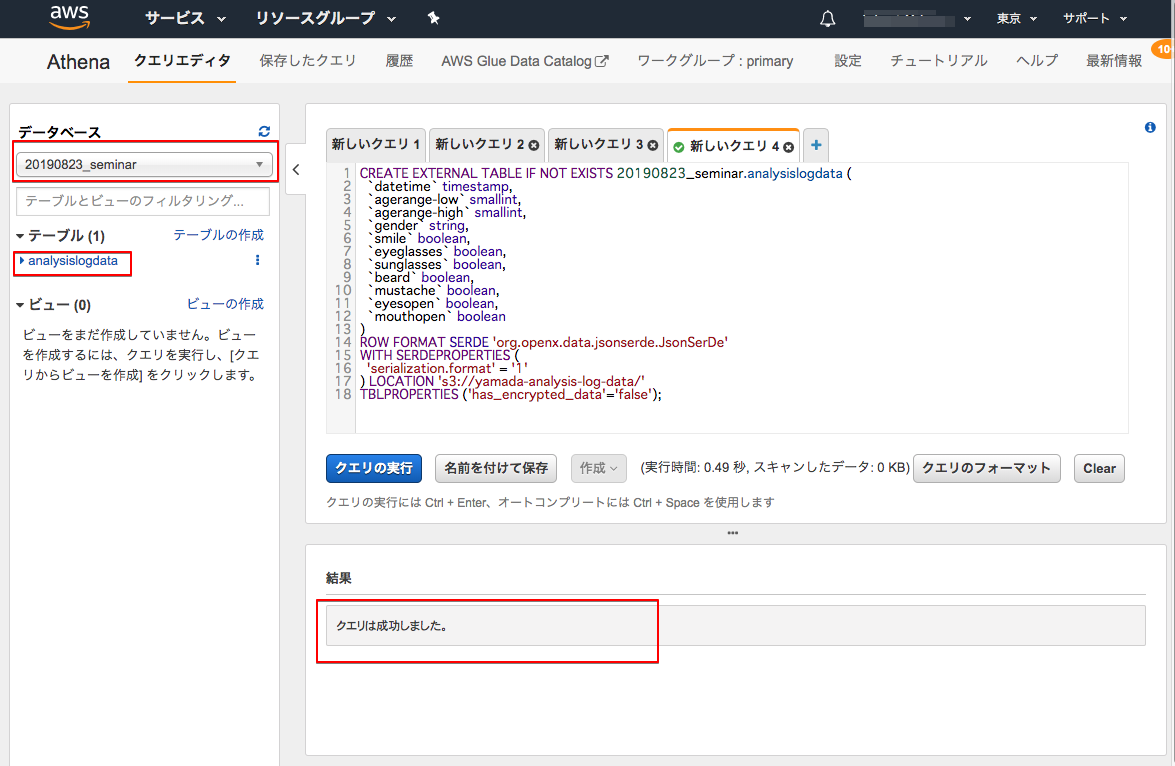Select the 新しいクエリ 1 tab

tap(375, 145)
